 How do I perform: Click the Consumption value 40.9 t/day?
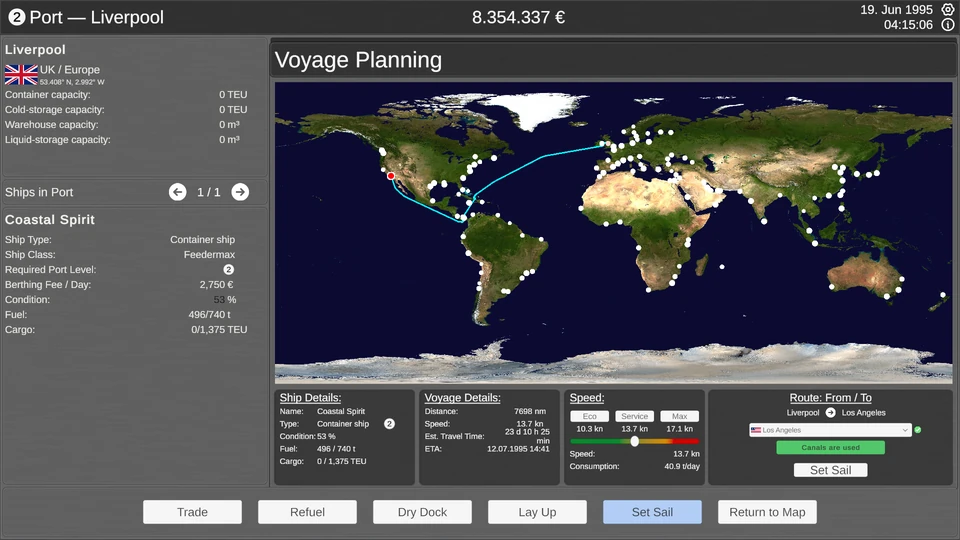681,467
